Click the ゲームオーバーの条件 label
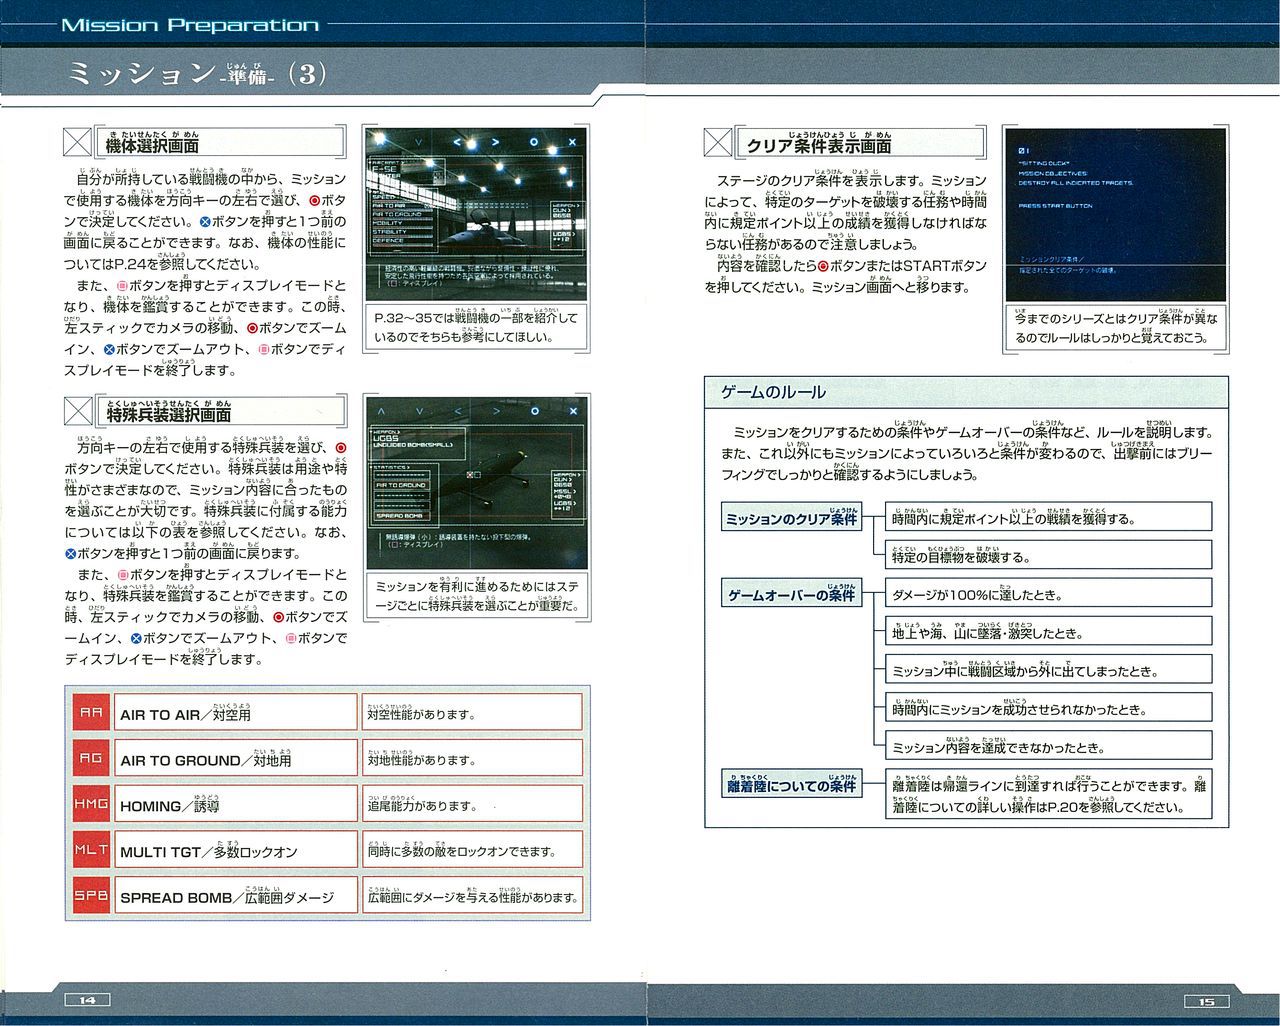Image resolution: width=1280 pixels, height=1026 pixels. point(792,594)
